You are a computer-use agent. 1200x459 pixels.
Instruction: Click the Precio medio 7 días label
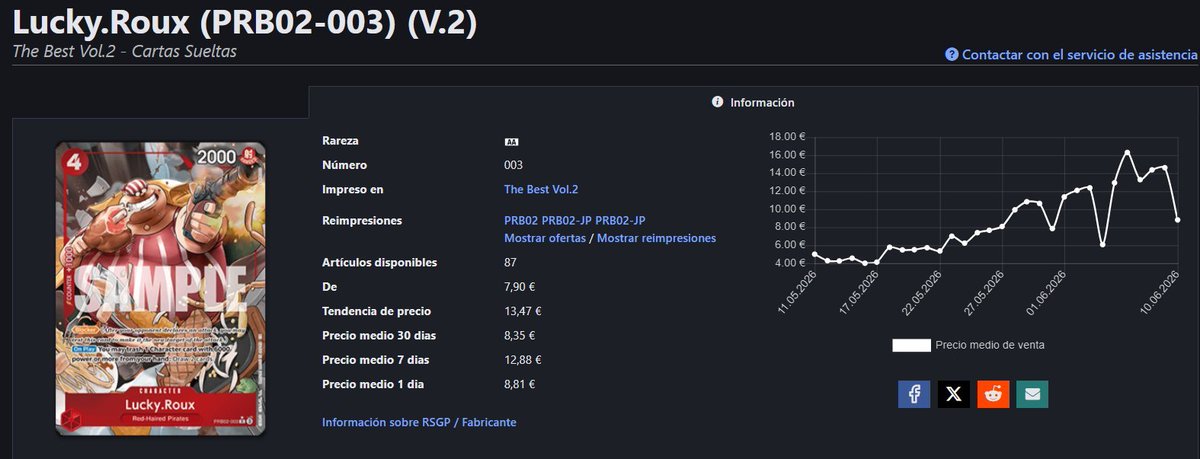(375, 359)
